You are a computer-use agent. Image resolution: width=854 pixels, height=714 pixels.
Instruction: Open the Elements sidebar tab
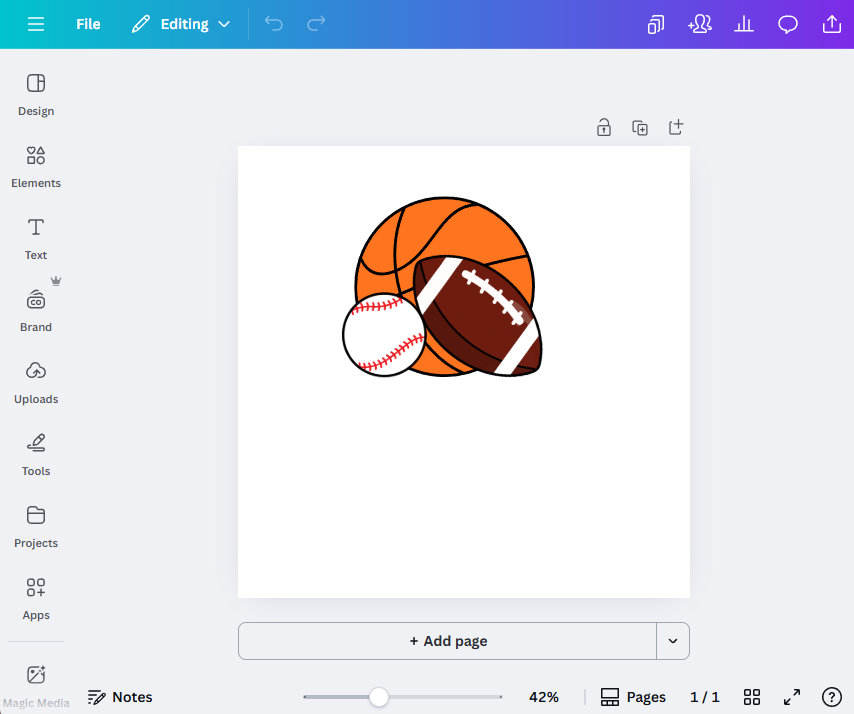pyautogui.click(x=36, y=167)
